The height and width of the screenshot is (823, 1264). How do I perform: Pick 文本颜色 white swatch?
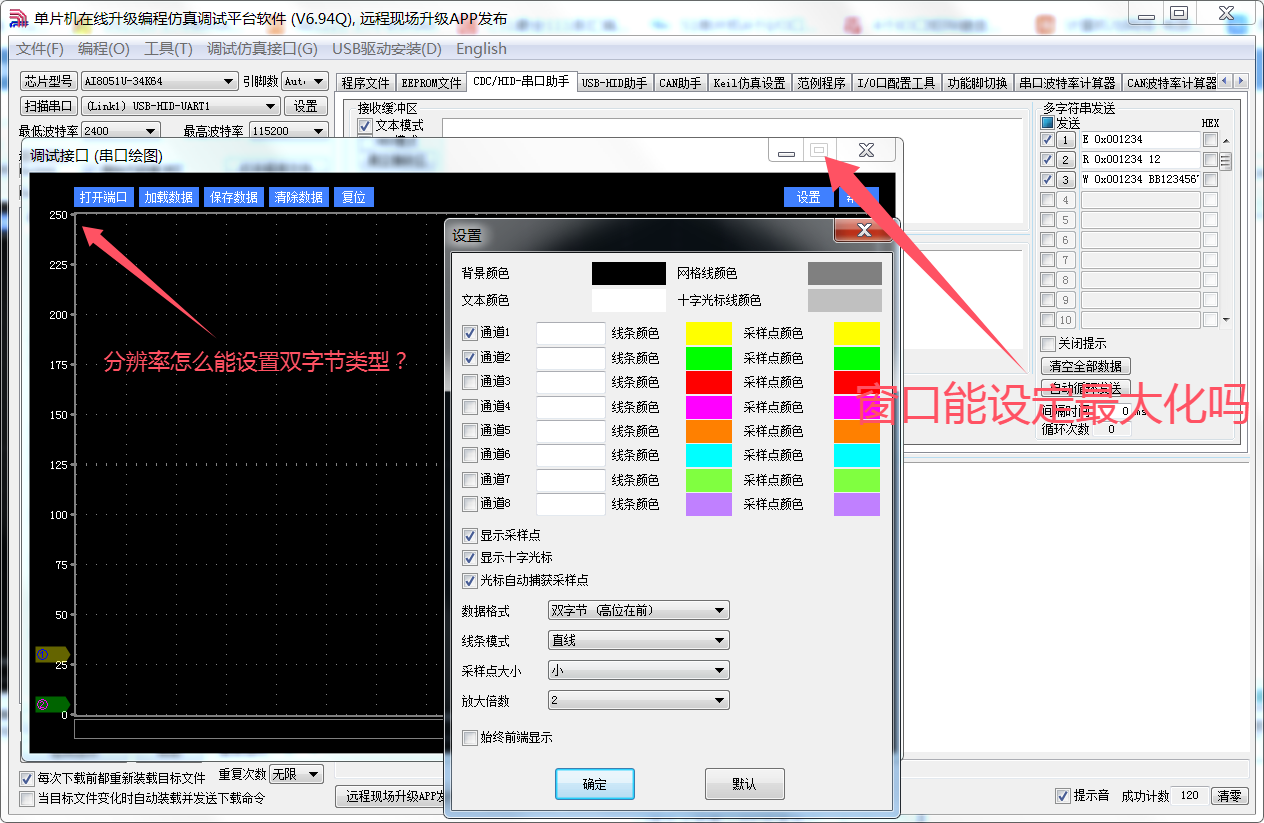(628, 300)
